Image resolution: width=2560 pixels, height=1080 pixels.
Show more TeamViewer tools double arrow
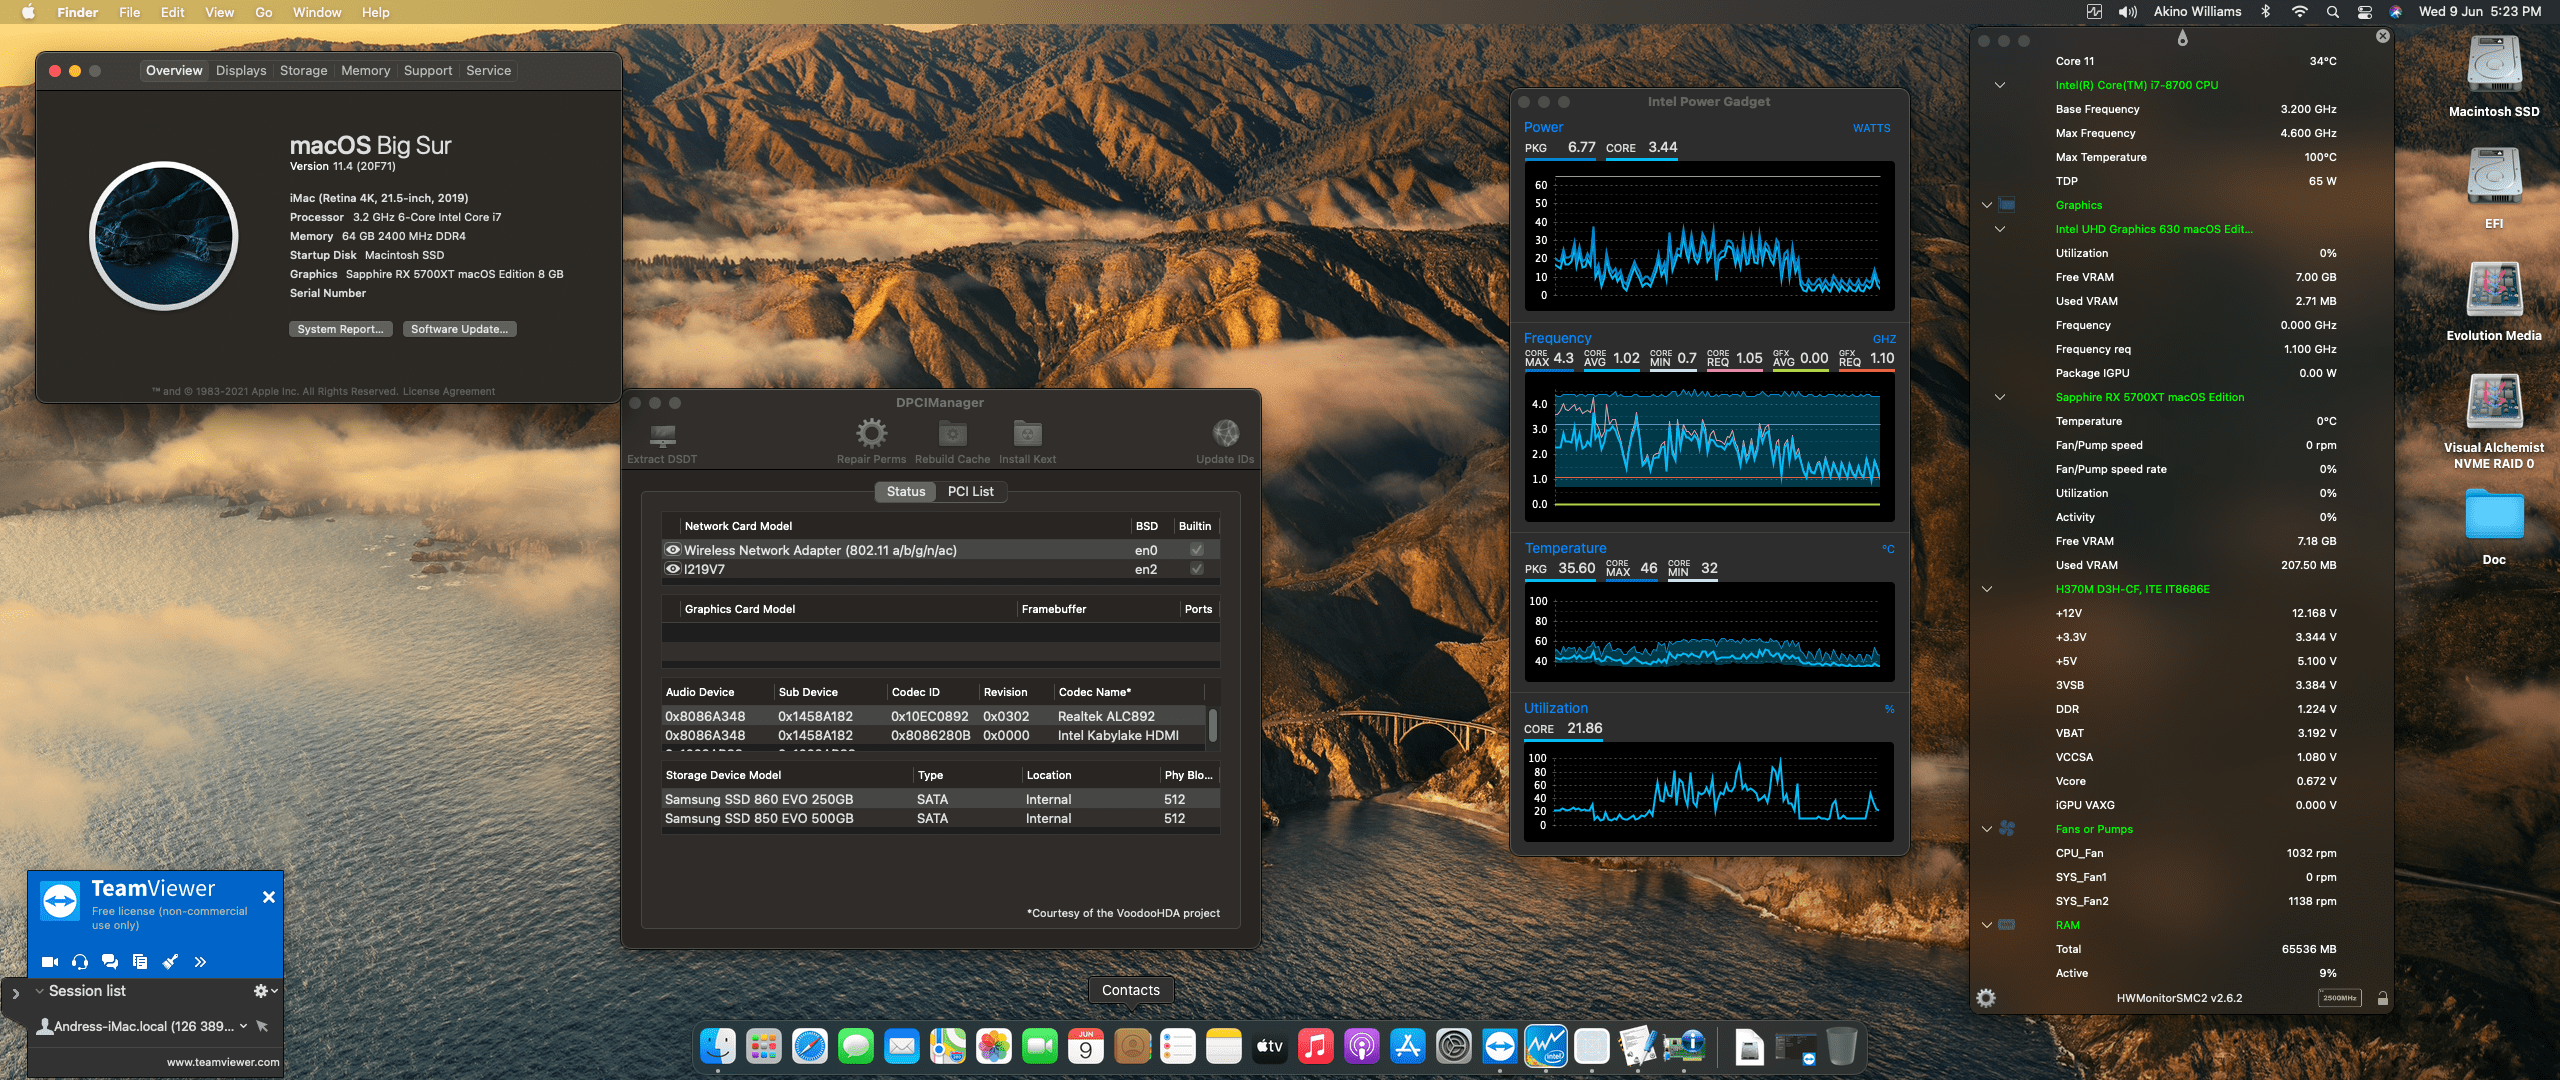(200, 962)
